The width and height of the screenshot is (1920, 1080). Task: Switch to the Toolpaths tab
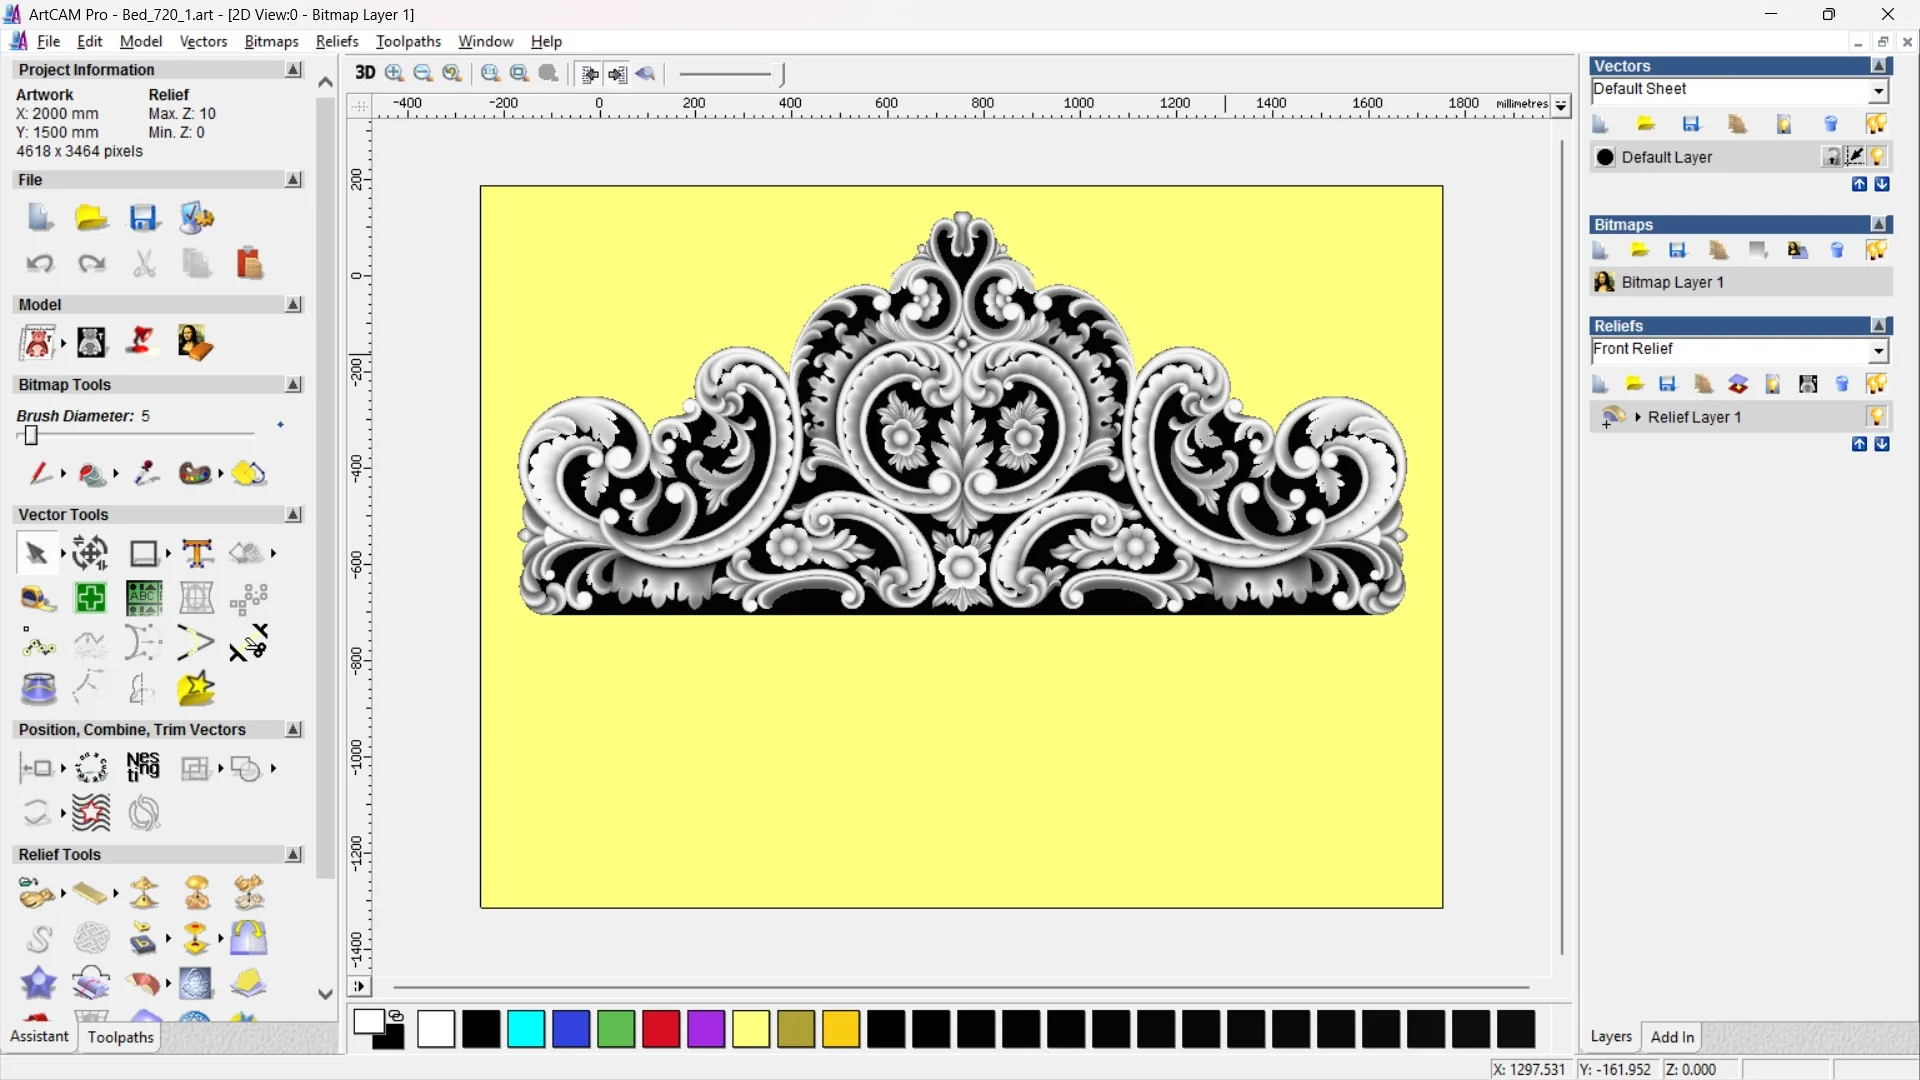pyautogui.click(x=120, y=1037)
